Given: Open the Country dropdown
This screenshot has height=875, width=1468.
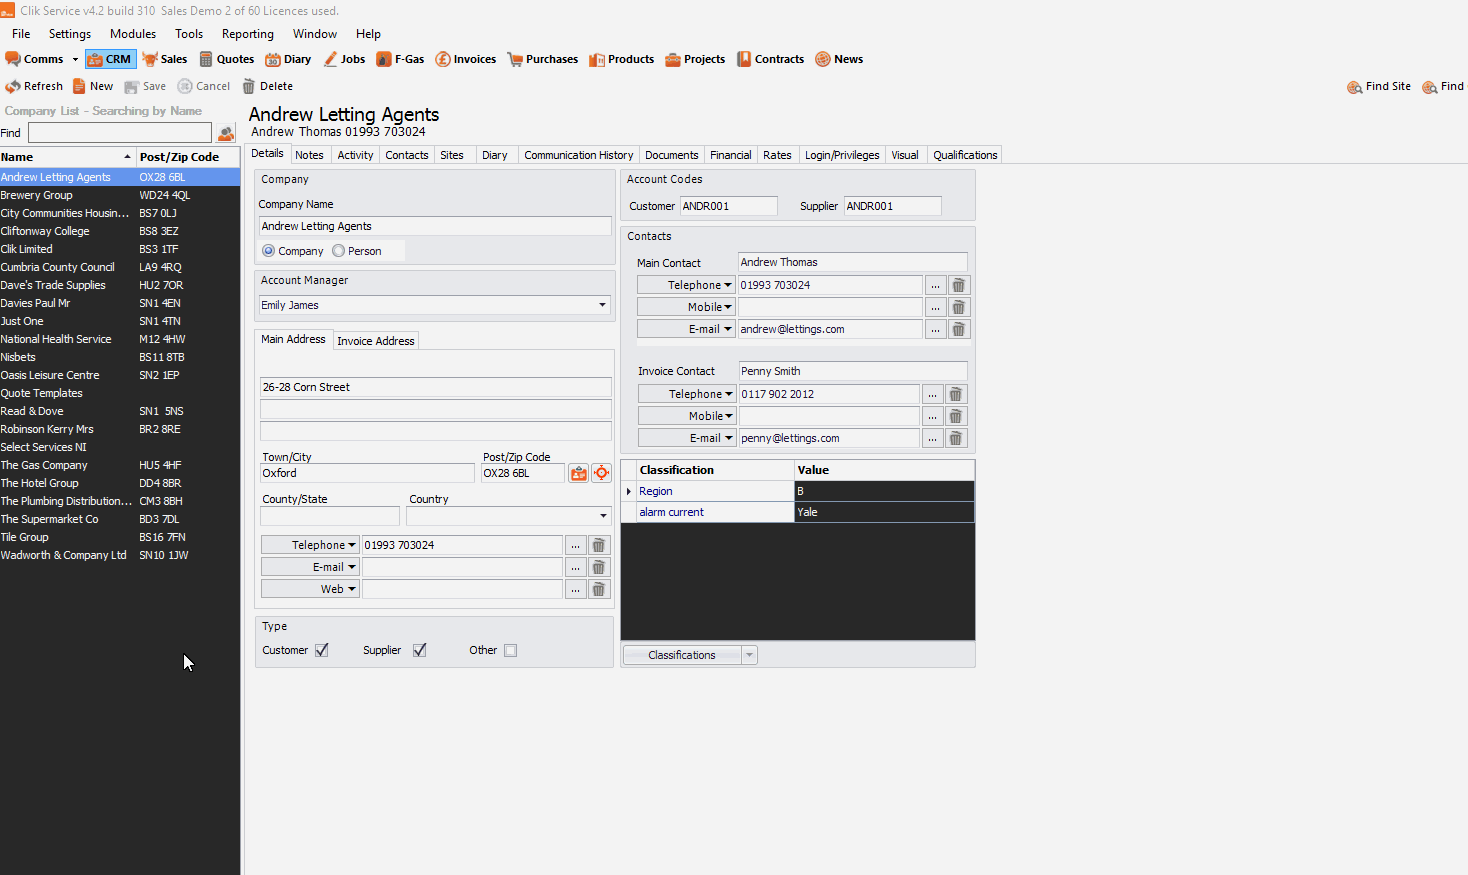Looking at the screenshot, I should pos(603,516).
